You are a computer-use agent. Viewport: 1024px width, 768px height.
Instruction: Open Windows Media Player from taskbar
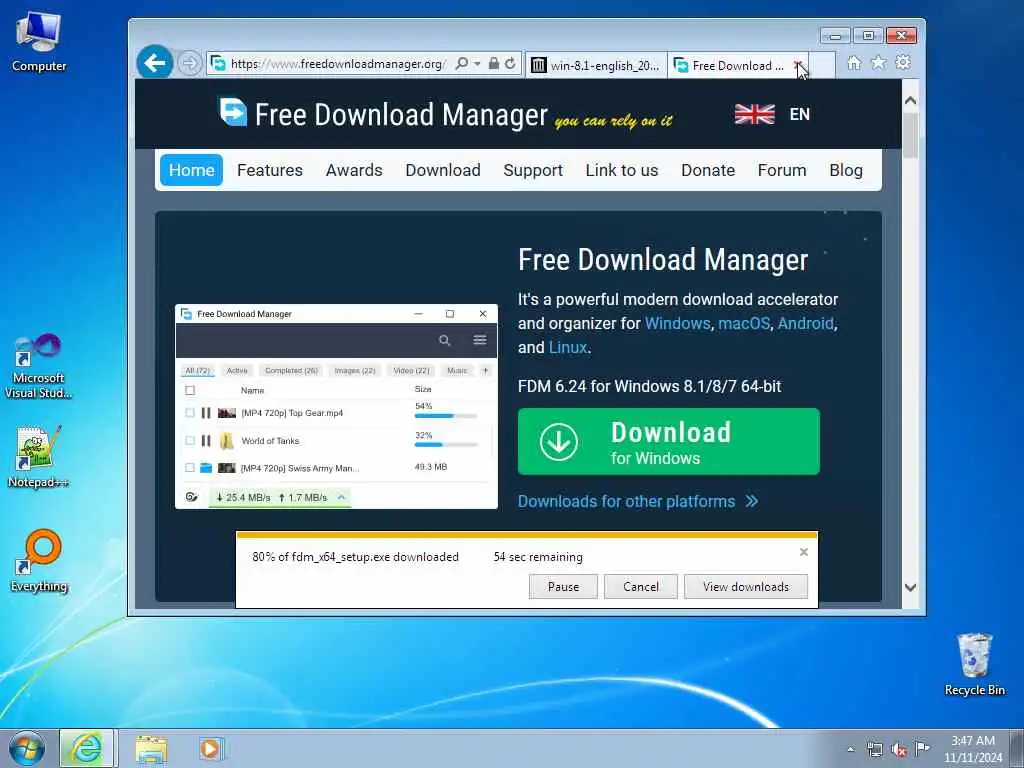[211, 749]
